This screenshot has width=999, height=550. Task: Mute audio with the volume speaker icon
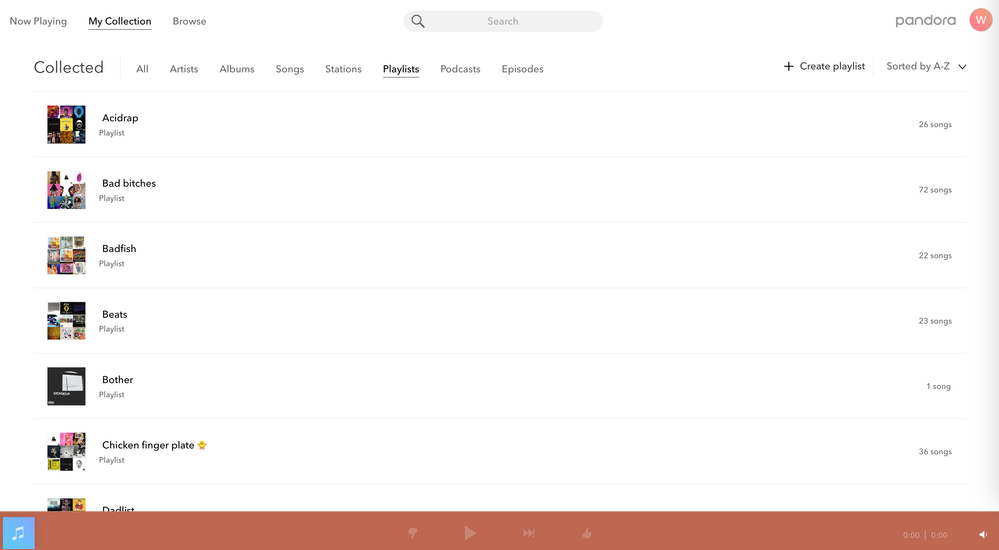(982, 535)
